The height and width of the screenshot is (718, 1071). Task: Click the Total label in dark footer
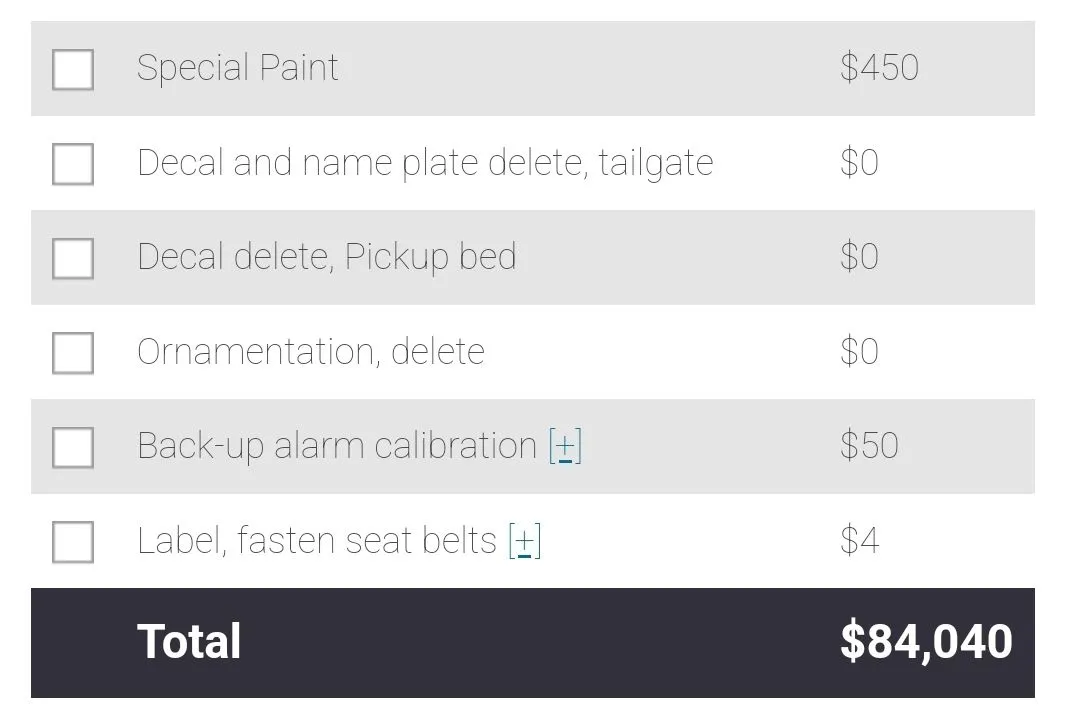click(189, 641)
